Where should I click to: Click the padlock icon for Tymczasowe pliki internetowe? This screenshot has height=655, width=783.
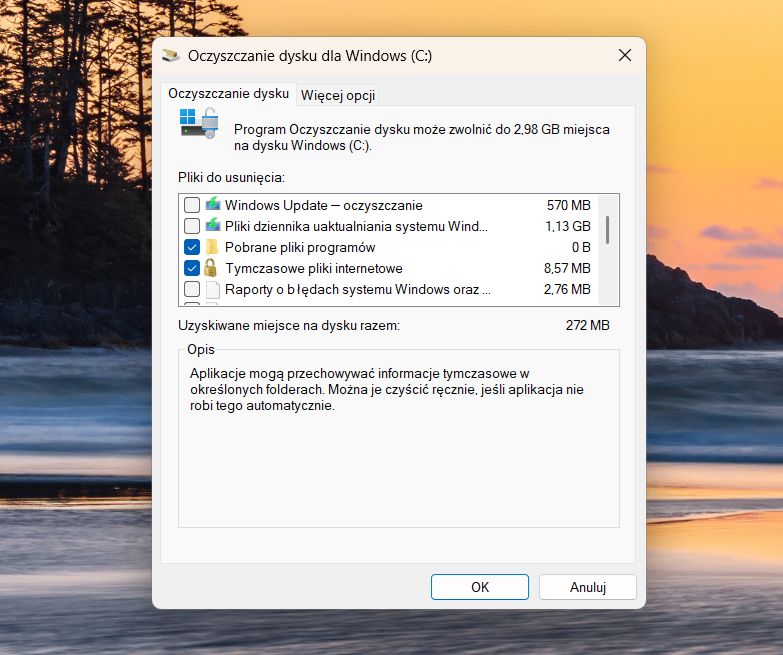click(x=211, y=268)
